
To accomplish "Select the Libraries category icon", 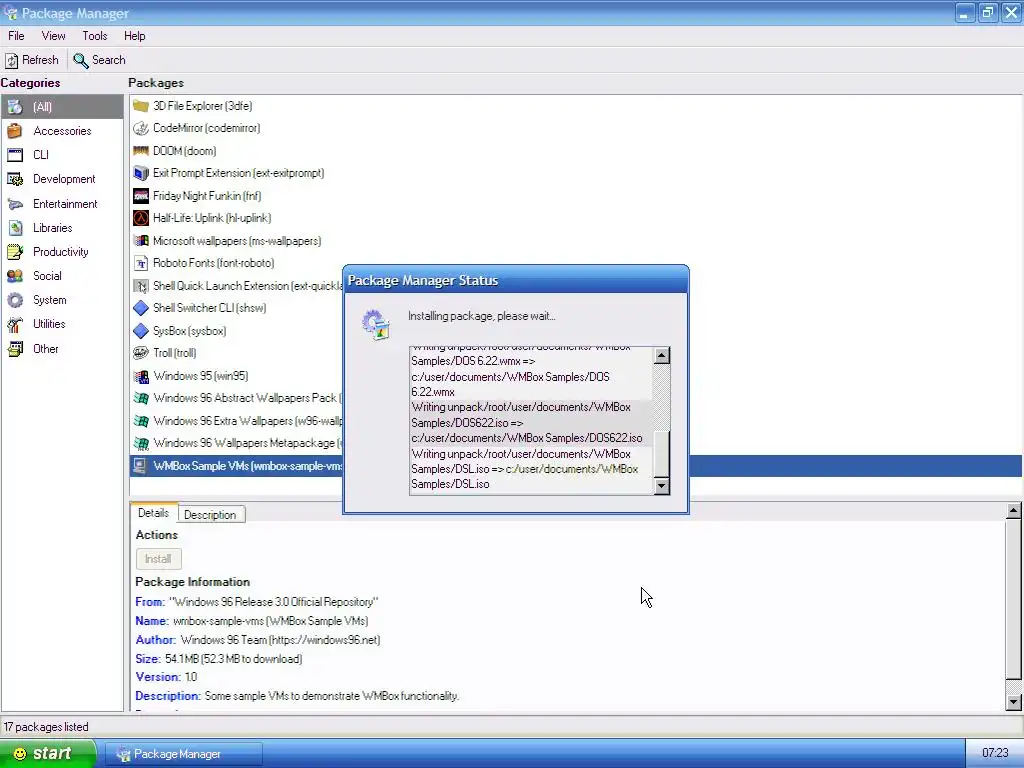I will [x=15, y=228].
